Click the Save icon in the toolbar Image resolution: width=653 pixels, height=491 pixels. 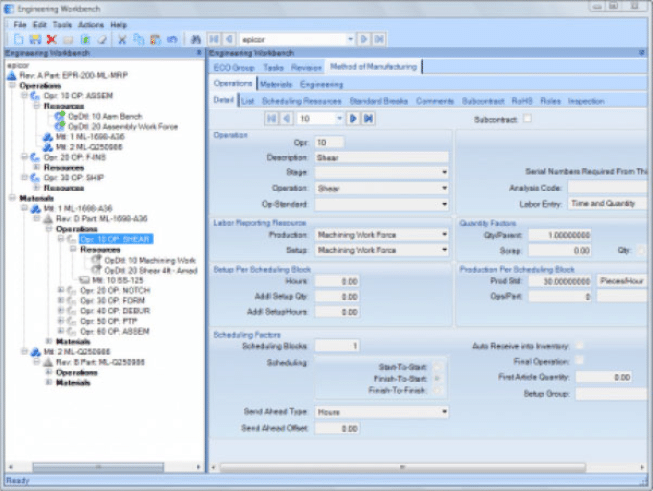[35, 39]
